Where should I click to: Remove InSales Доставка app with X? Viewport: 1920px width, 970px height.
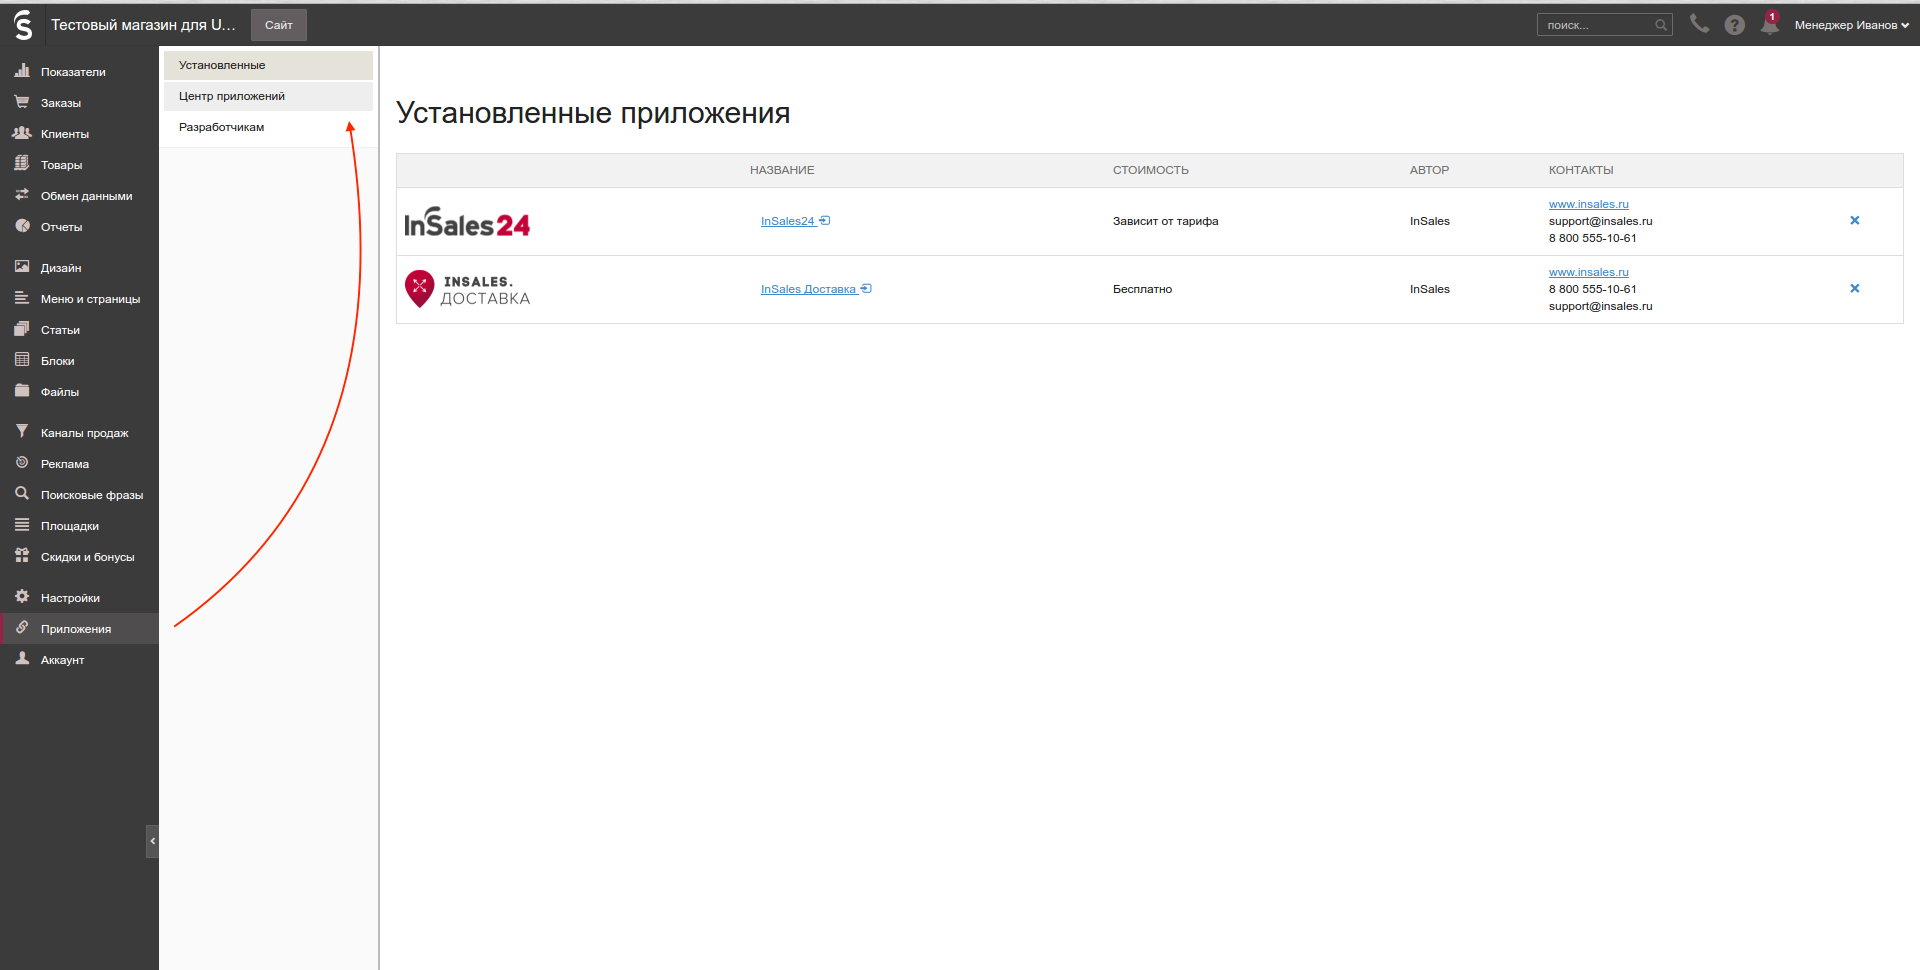(1855, 288)
